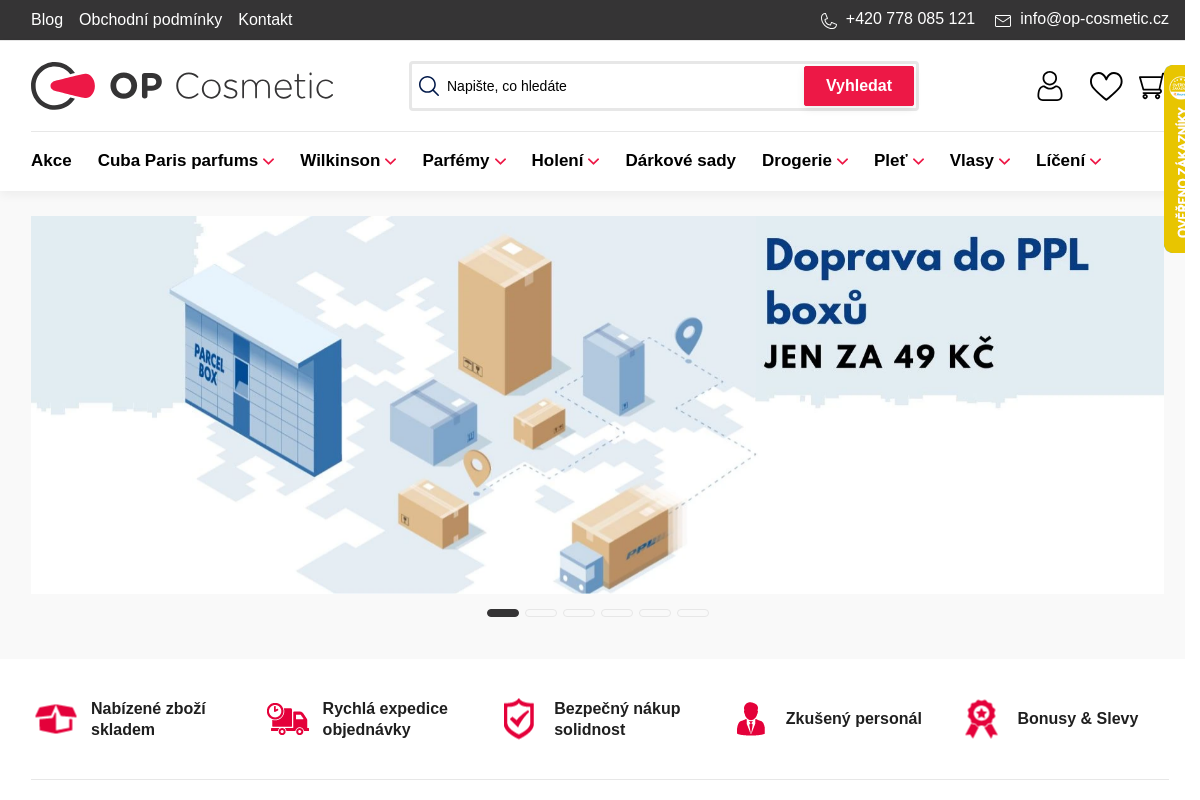1200x800 pixels.
Task: Open the Akce category
Action: (51, 161)
